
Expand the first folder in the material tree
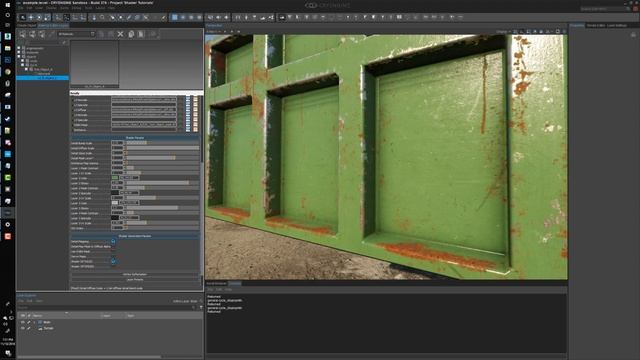coord(19,48)
